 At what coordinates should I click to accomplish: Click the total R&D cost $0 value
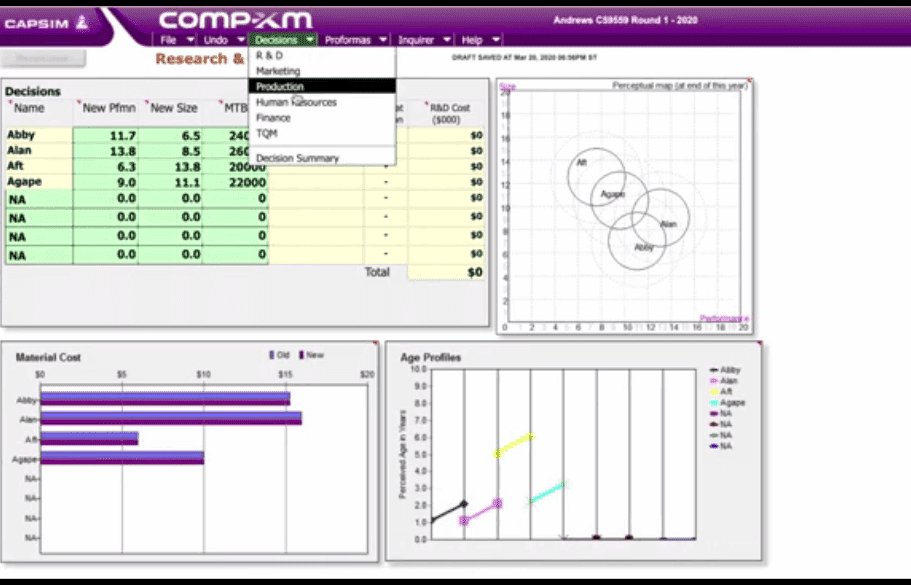tap(446, 272)
